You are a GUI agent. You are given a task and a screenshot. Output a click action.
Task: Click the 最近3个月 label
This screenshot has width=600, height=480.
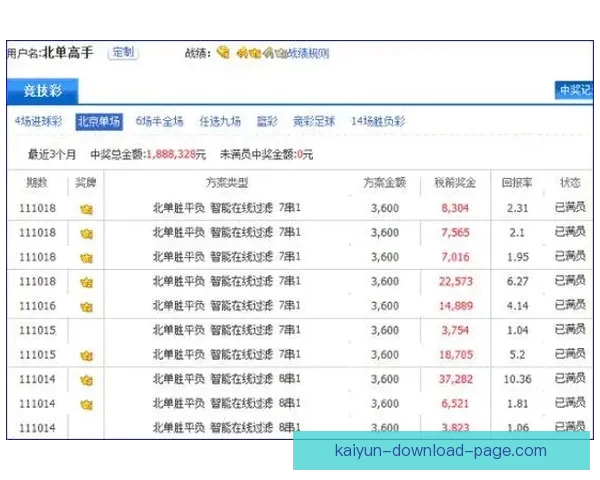coord(52,155)
